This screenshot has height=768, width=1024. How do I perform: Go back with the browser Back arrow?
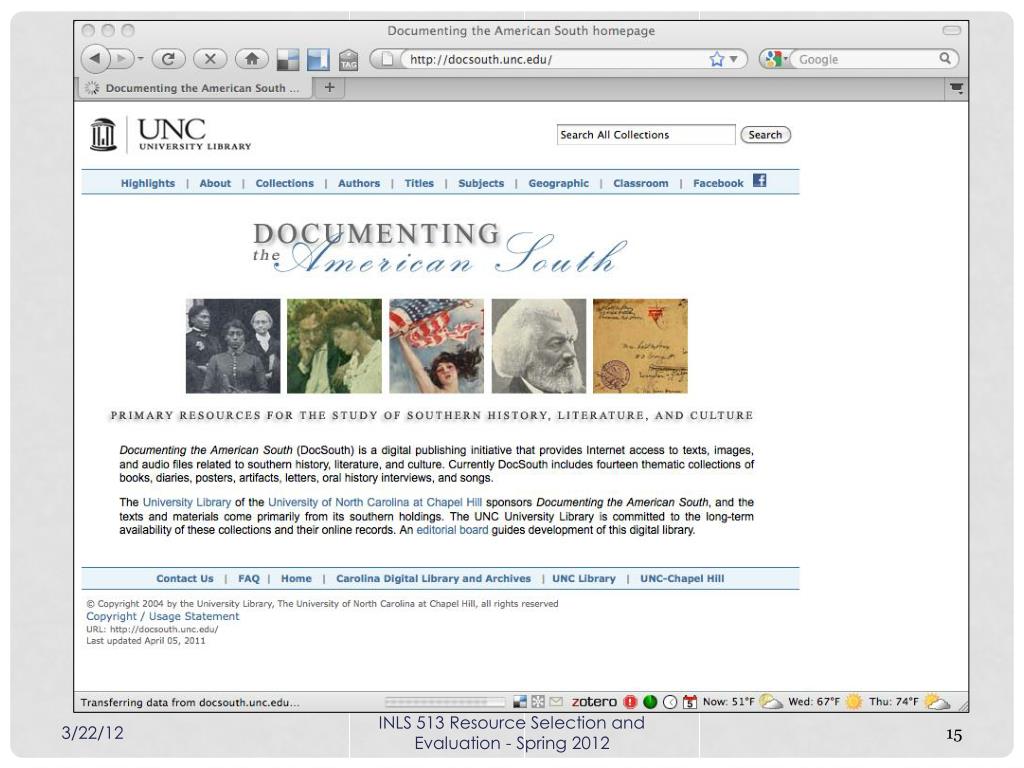(x=95, y=59)
